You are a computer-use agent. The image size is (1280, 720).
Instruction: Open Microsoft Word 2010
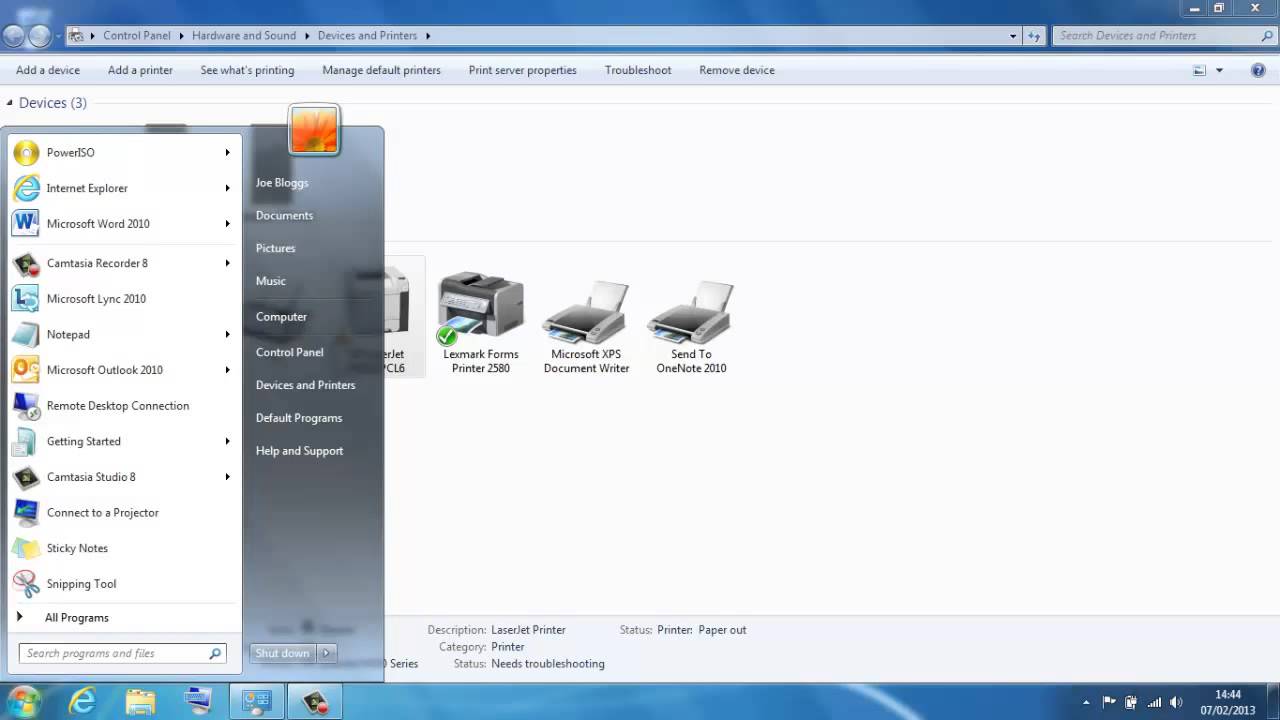click(x=122, y=224)
